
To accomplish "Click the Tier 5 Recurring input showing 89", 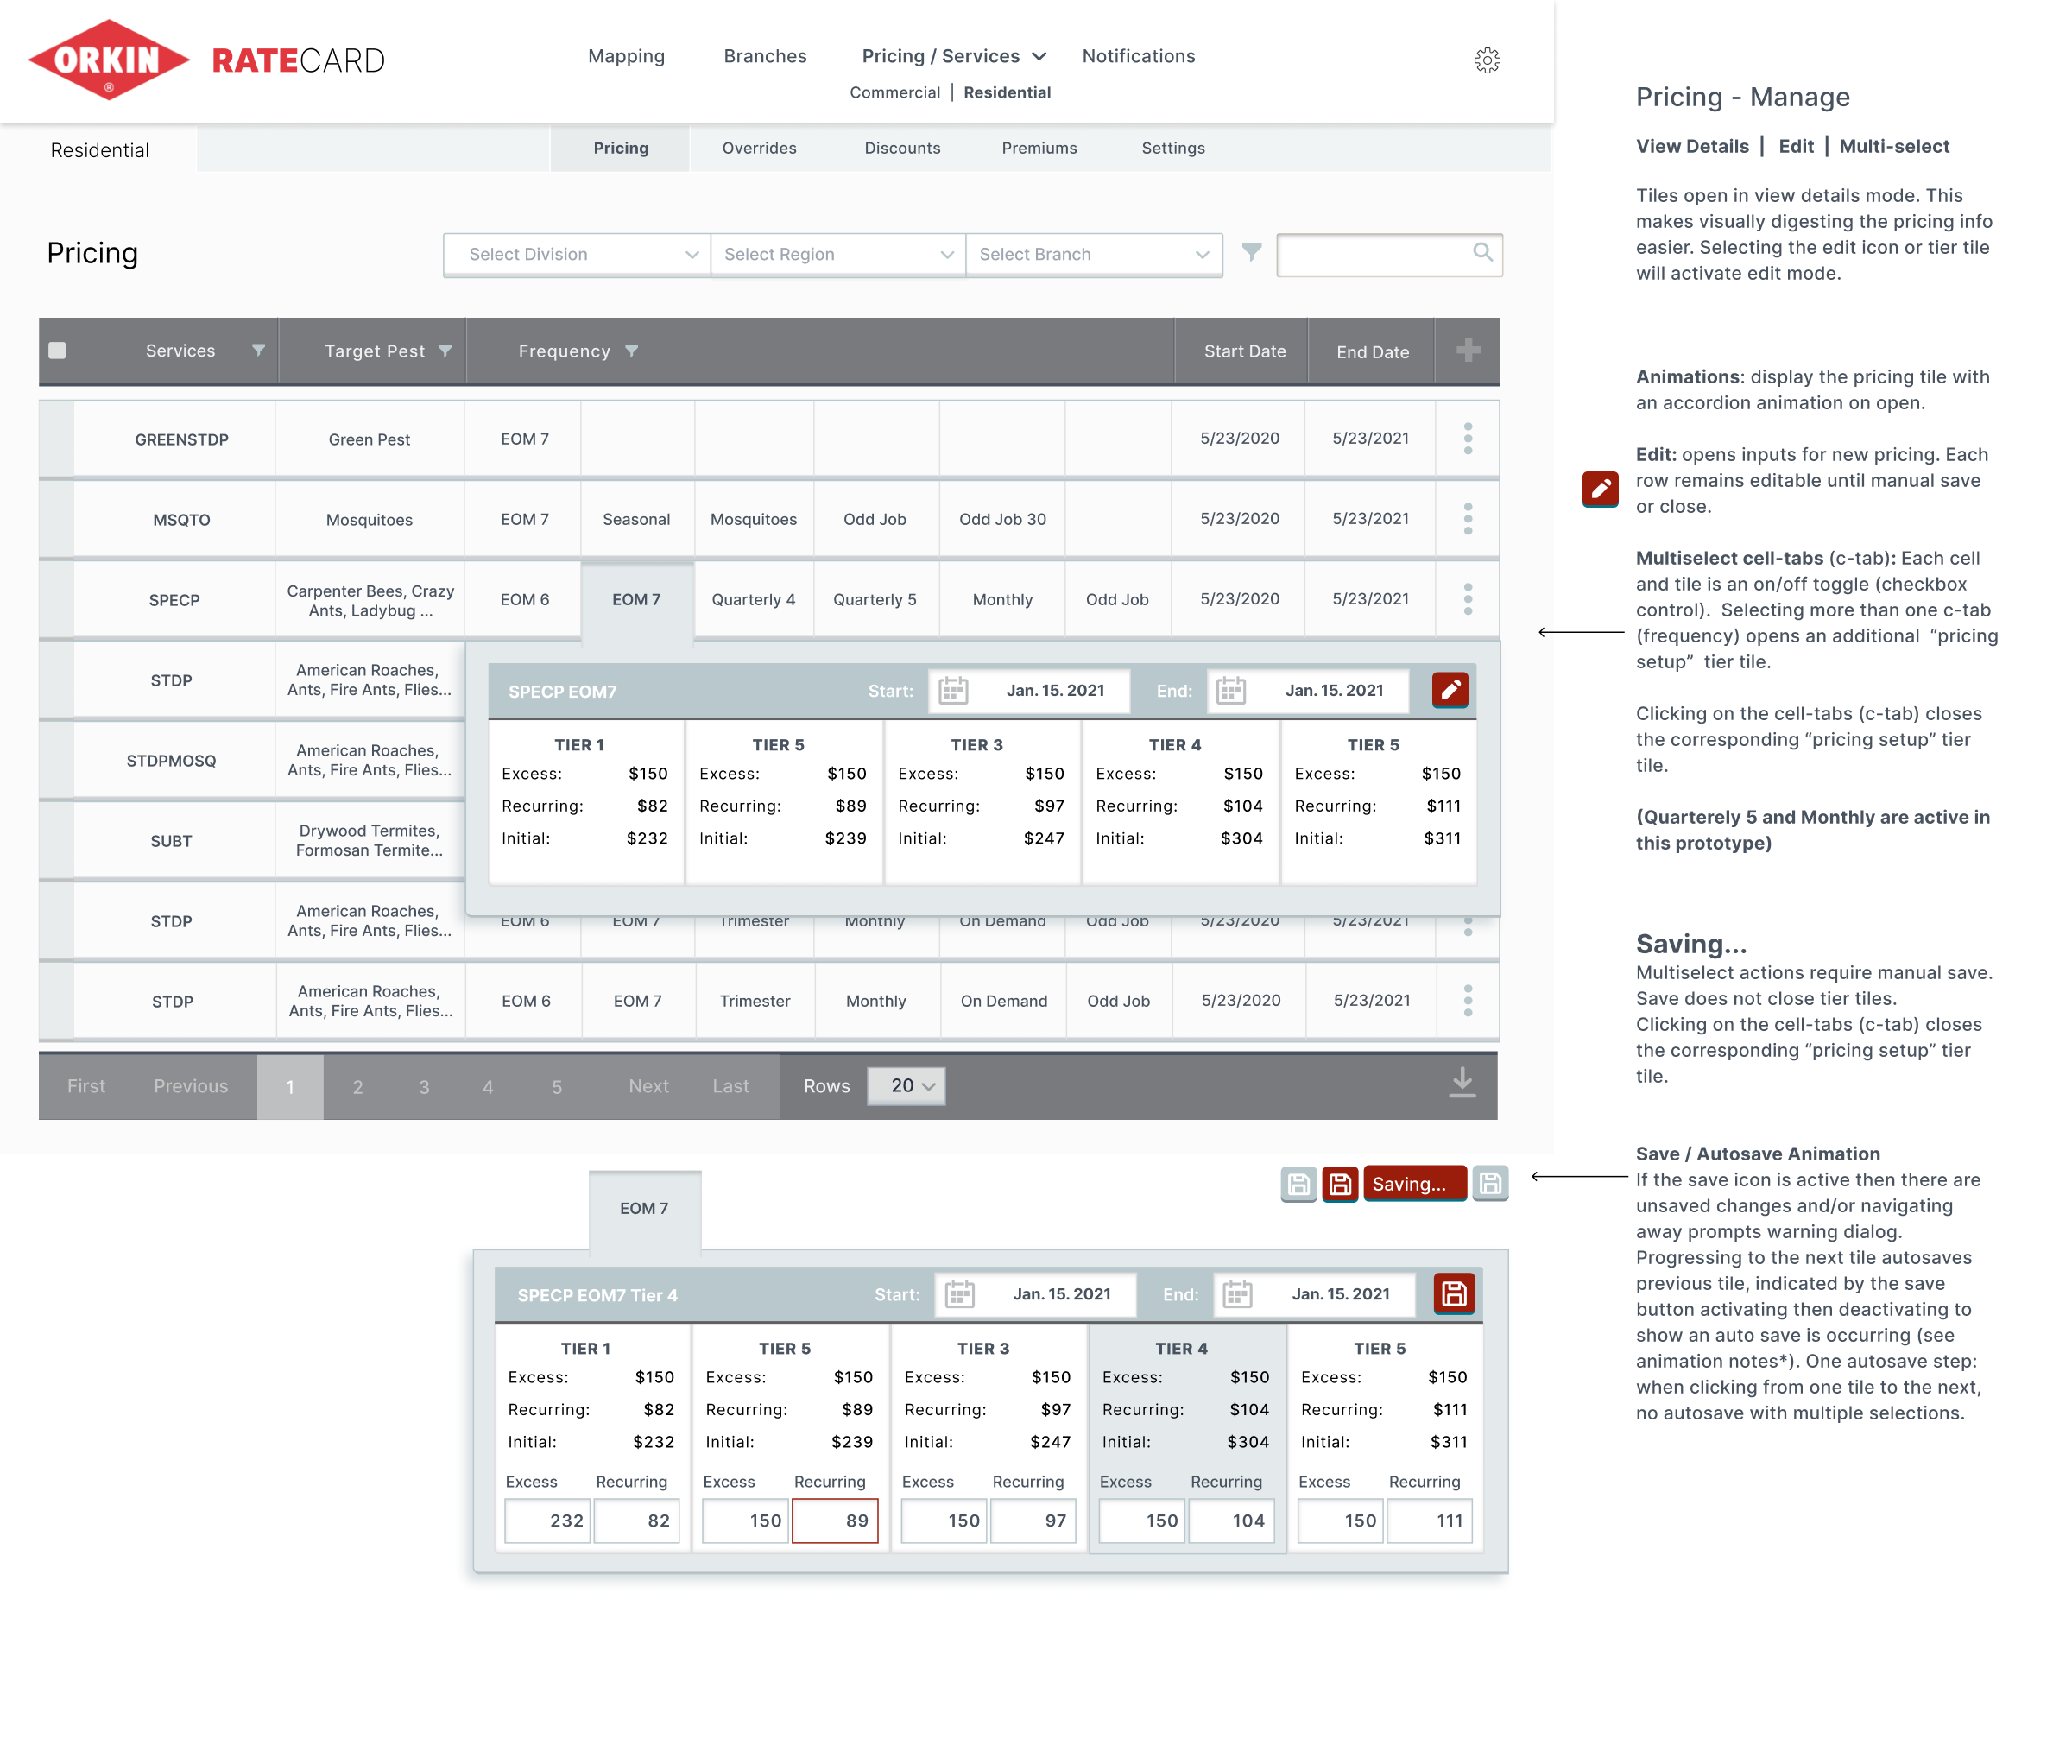I will [x=835, y=1520].
